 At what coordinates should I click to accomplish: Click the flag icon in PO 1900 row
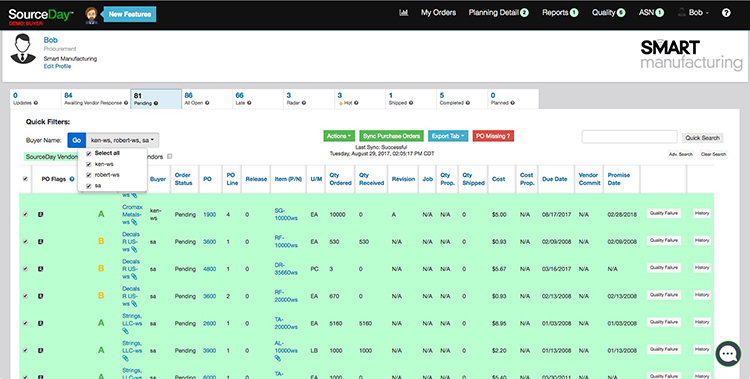[x=41, y=214]
